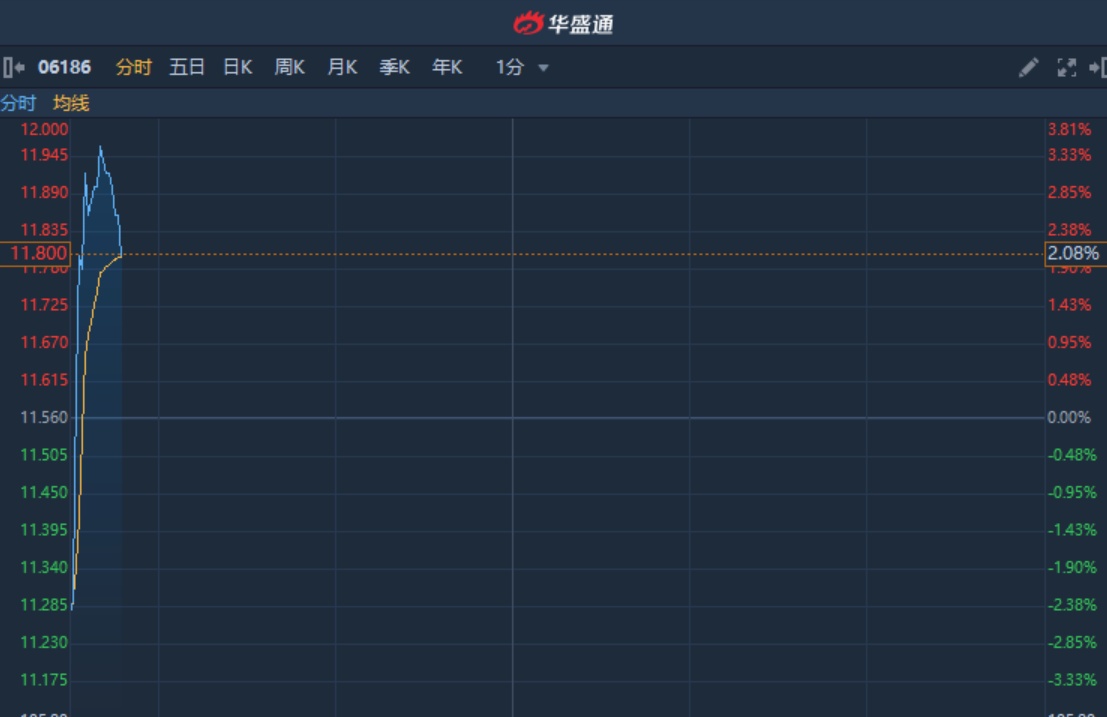Image resolution: width=1107 pixels, height=717 pixels.
Task: Click the 华盛通 logo in the title bar
Action: (x=563, y=23)
